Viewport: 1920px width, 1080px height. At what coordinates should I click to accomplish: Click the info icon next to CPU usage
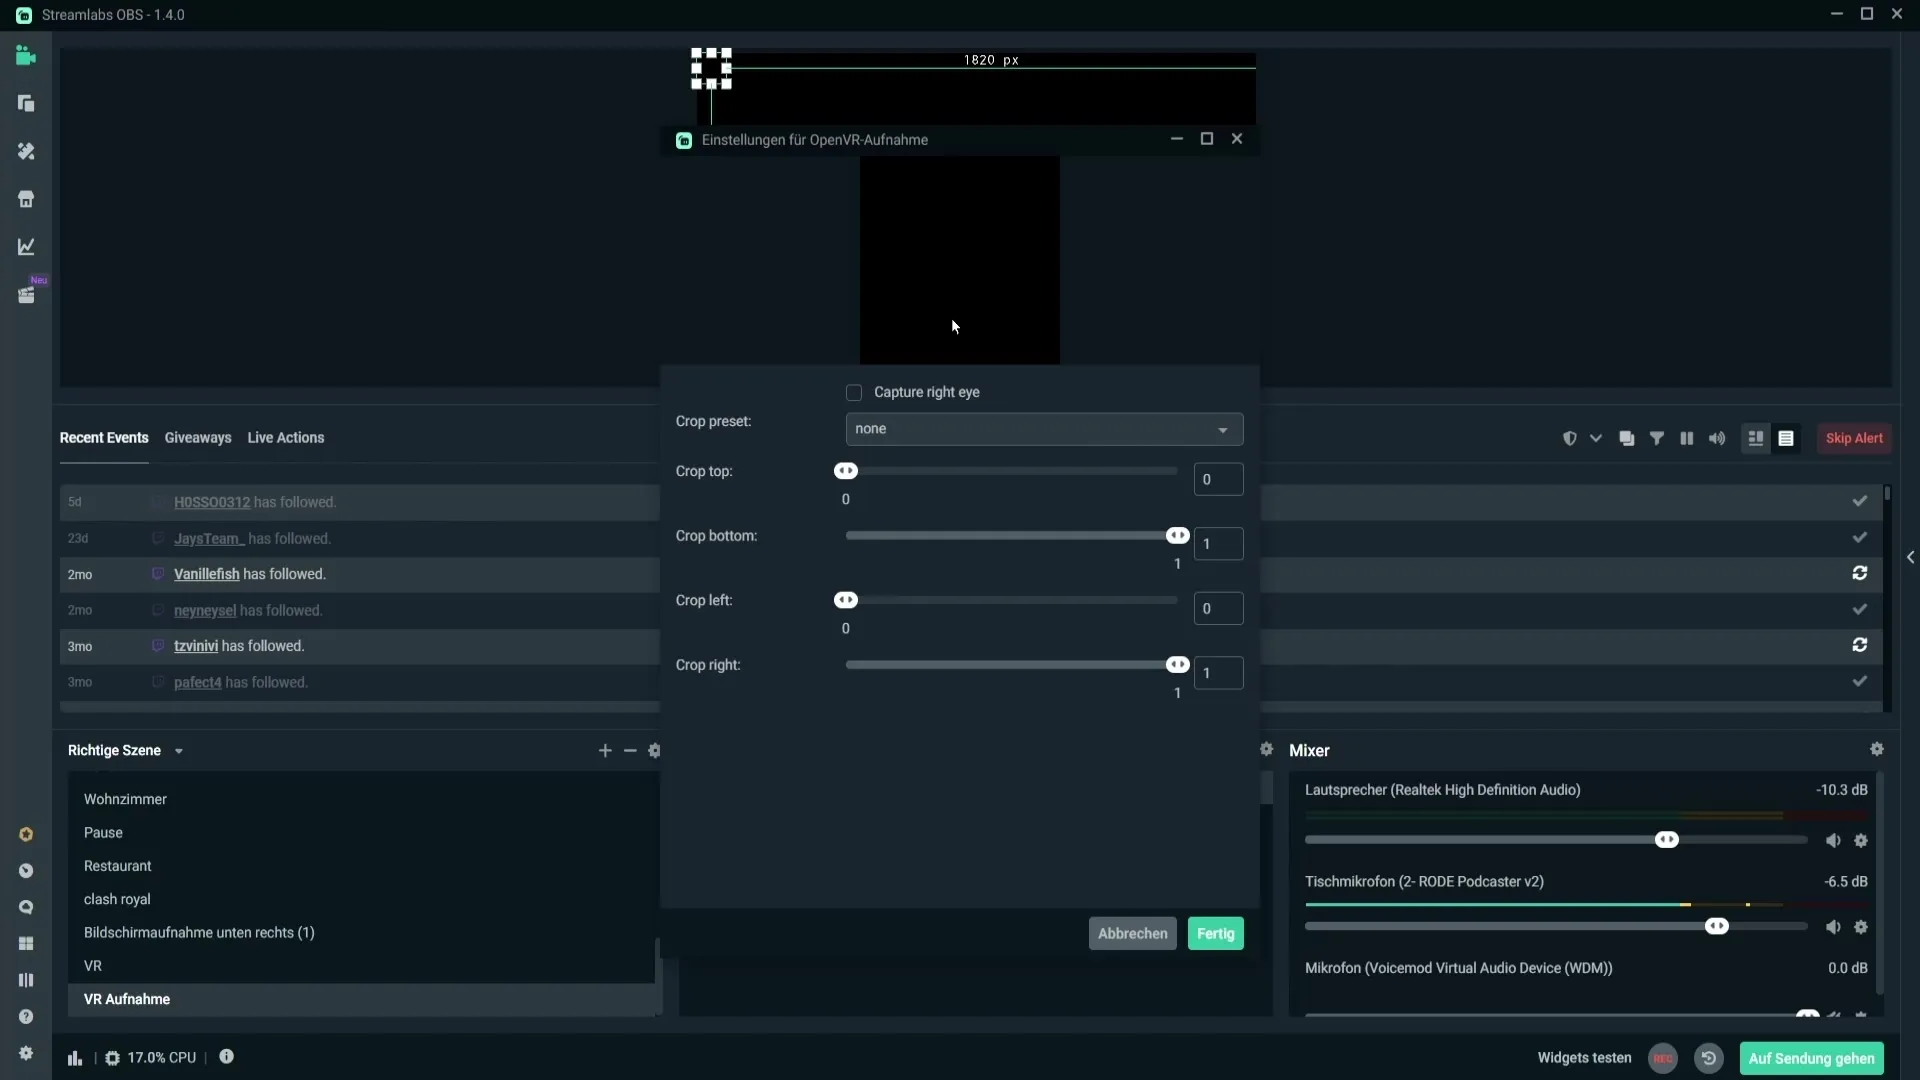pos(227,1056)
